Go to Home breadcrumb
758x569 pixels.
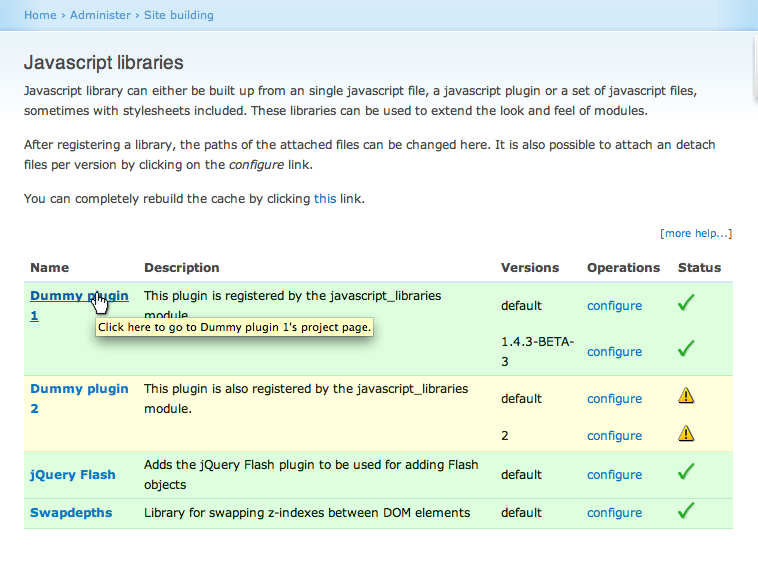click(x=40, y=15)
